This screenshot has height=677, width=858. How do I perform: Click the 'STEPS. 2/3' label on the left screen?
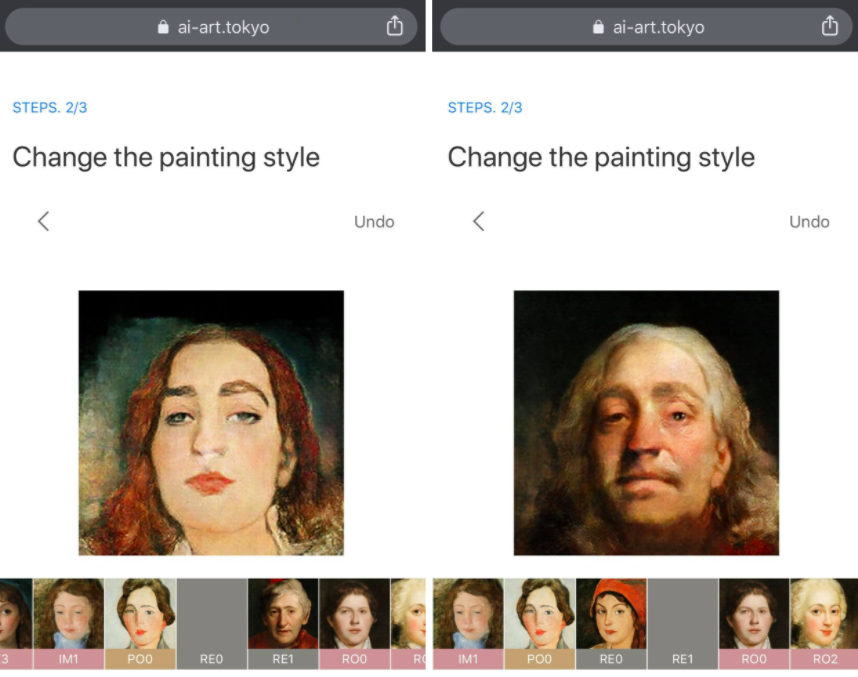[x=50, y=107]
